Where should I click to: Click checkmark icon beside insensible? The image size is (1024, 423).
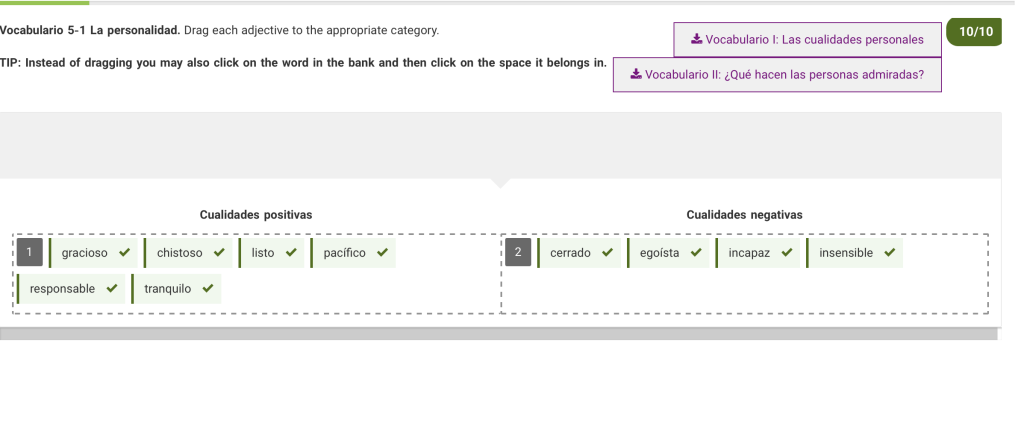click(889, 253)
